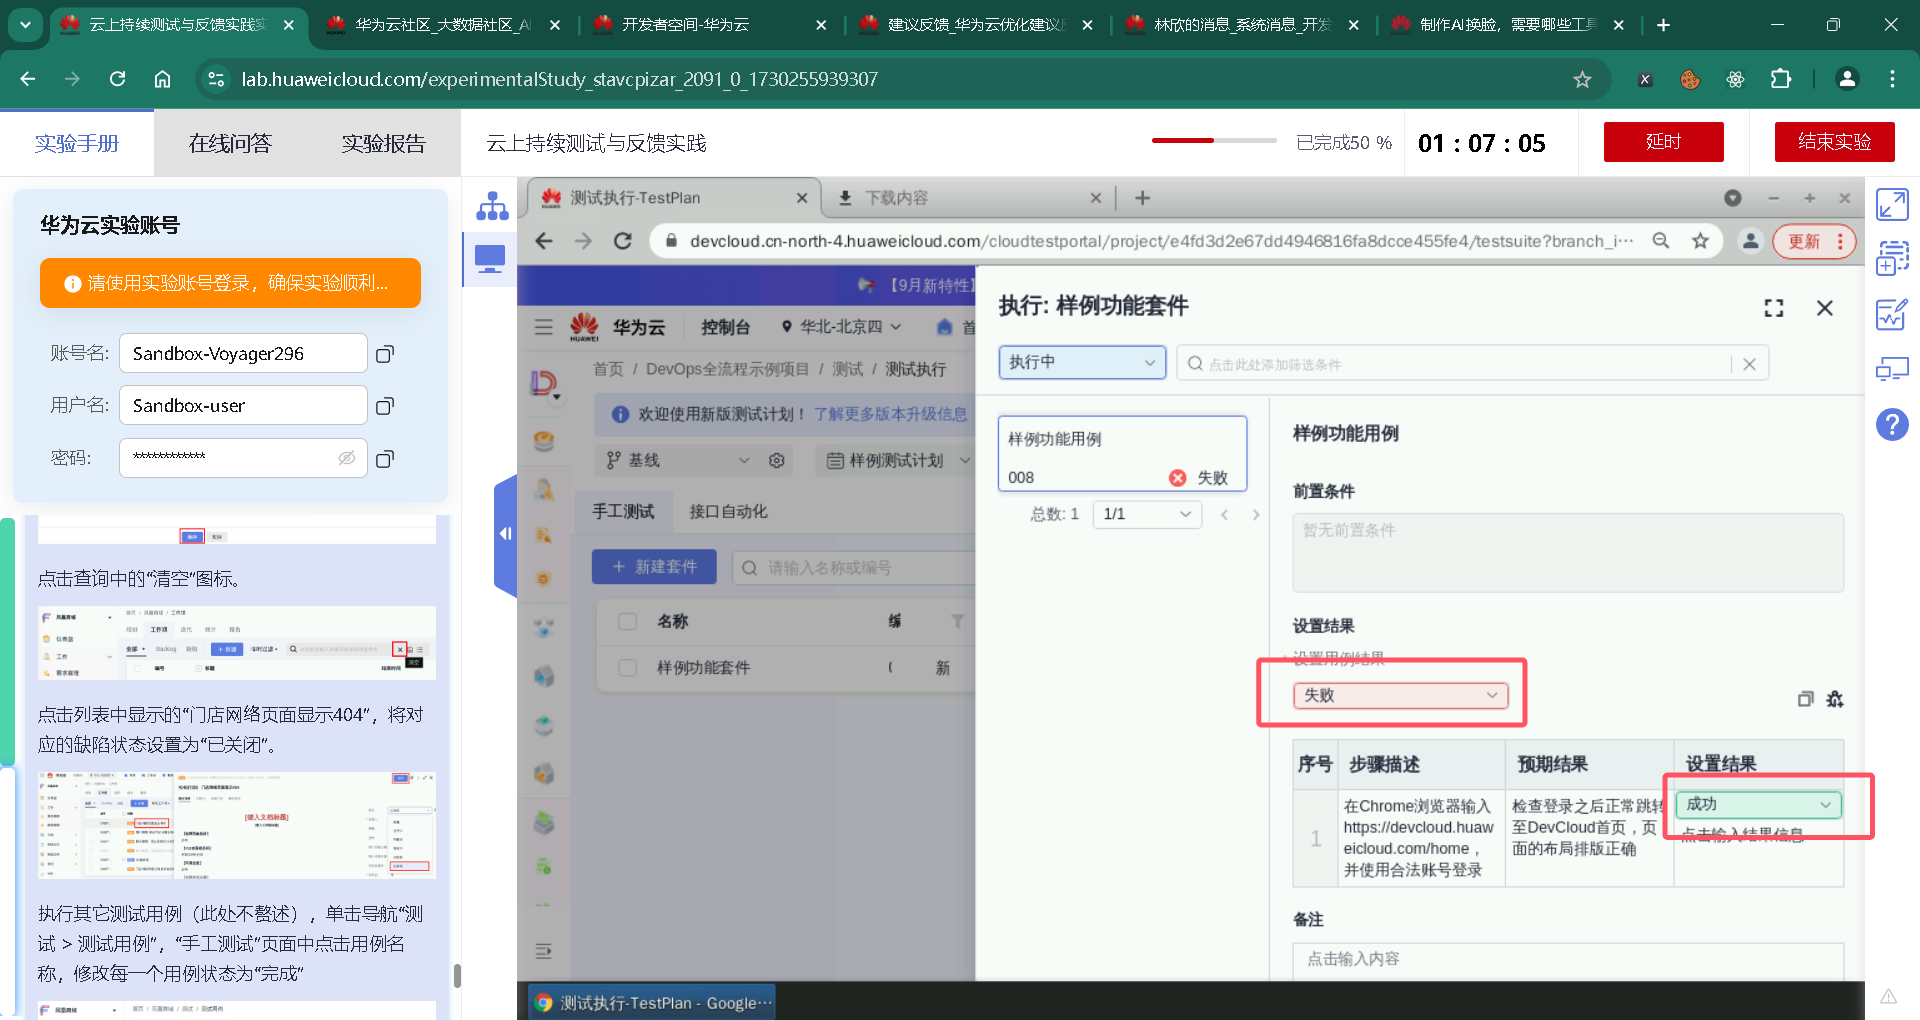Click the 新建套件 button
This screenshot has width=1920, height=1020.
click(654, 567)
